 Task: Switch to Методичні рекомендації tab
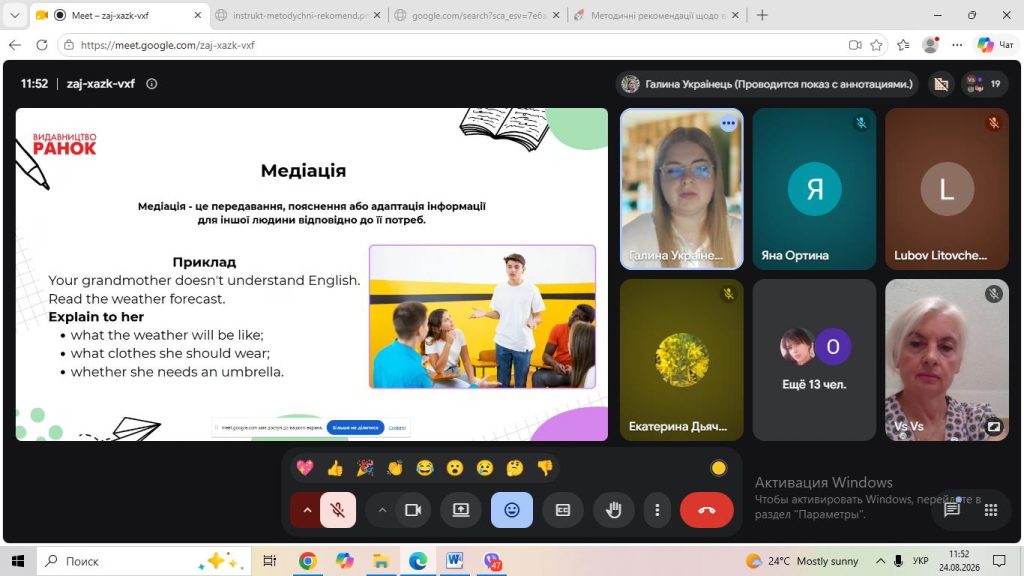657,15
